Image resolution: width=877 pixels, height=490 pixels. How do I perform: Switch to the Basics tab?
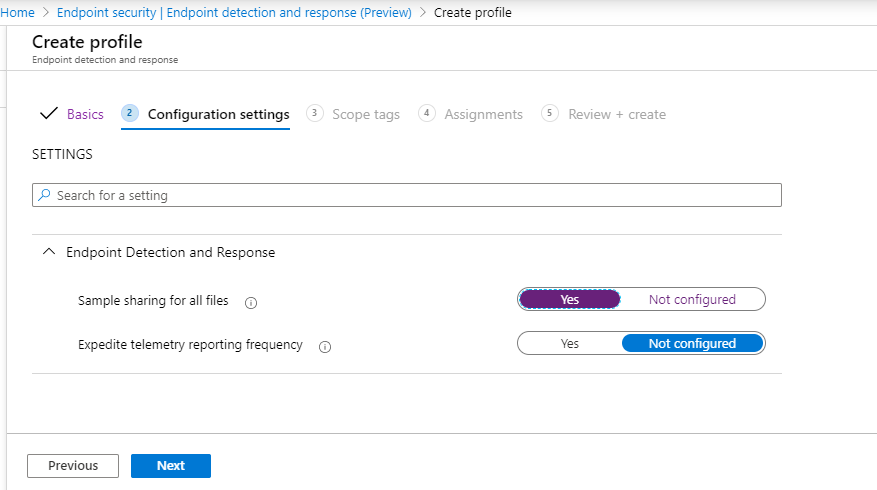85,114
